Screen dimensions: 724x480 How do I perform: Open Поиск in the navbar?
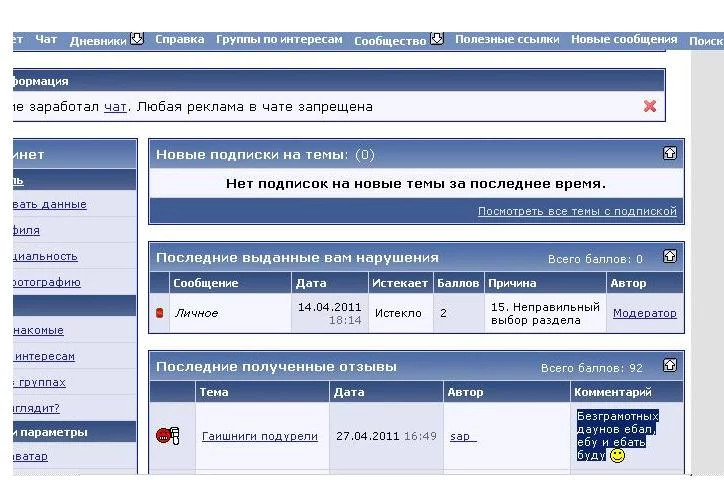pyautogui.click(x=706, y=41)
